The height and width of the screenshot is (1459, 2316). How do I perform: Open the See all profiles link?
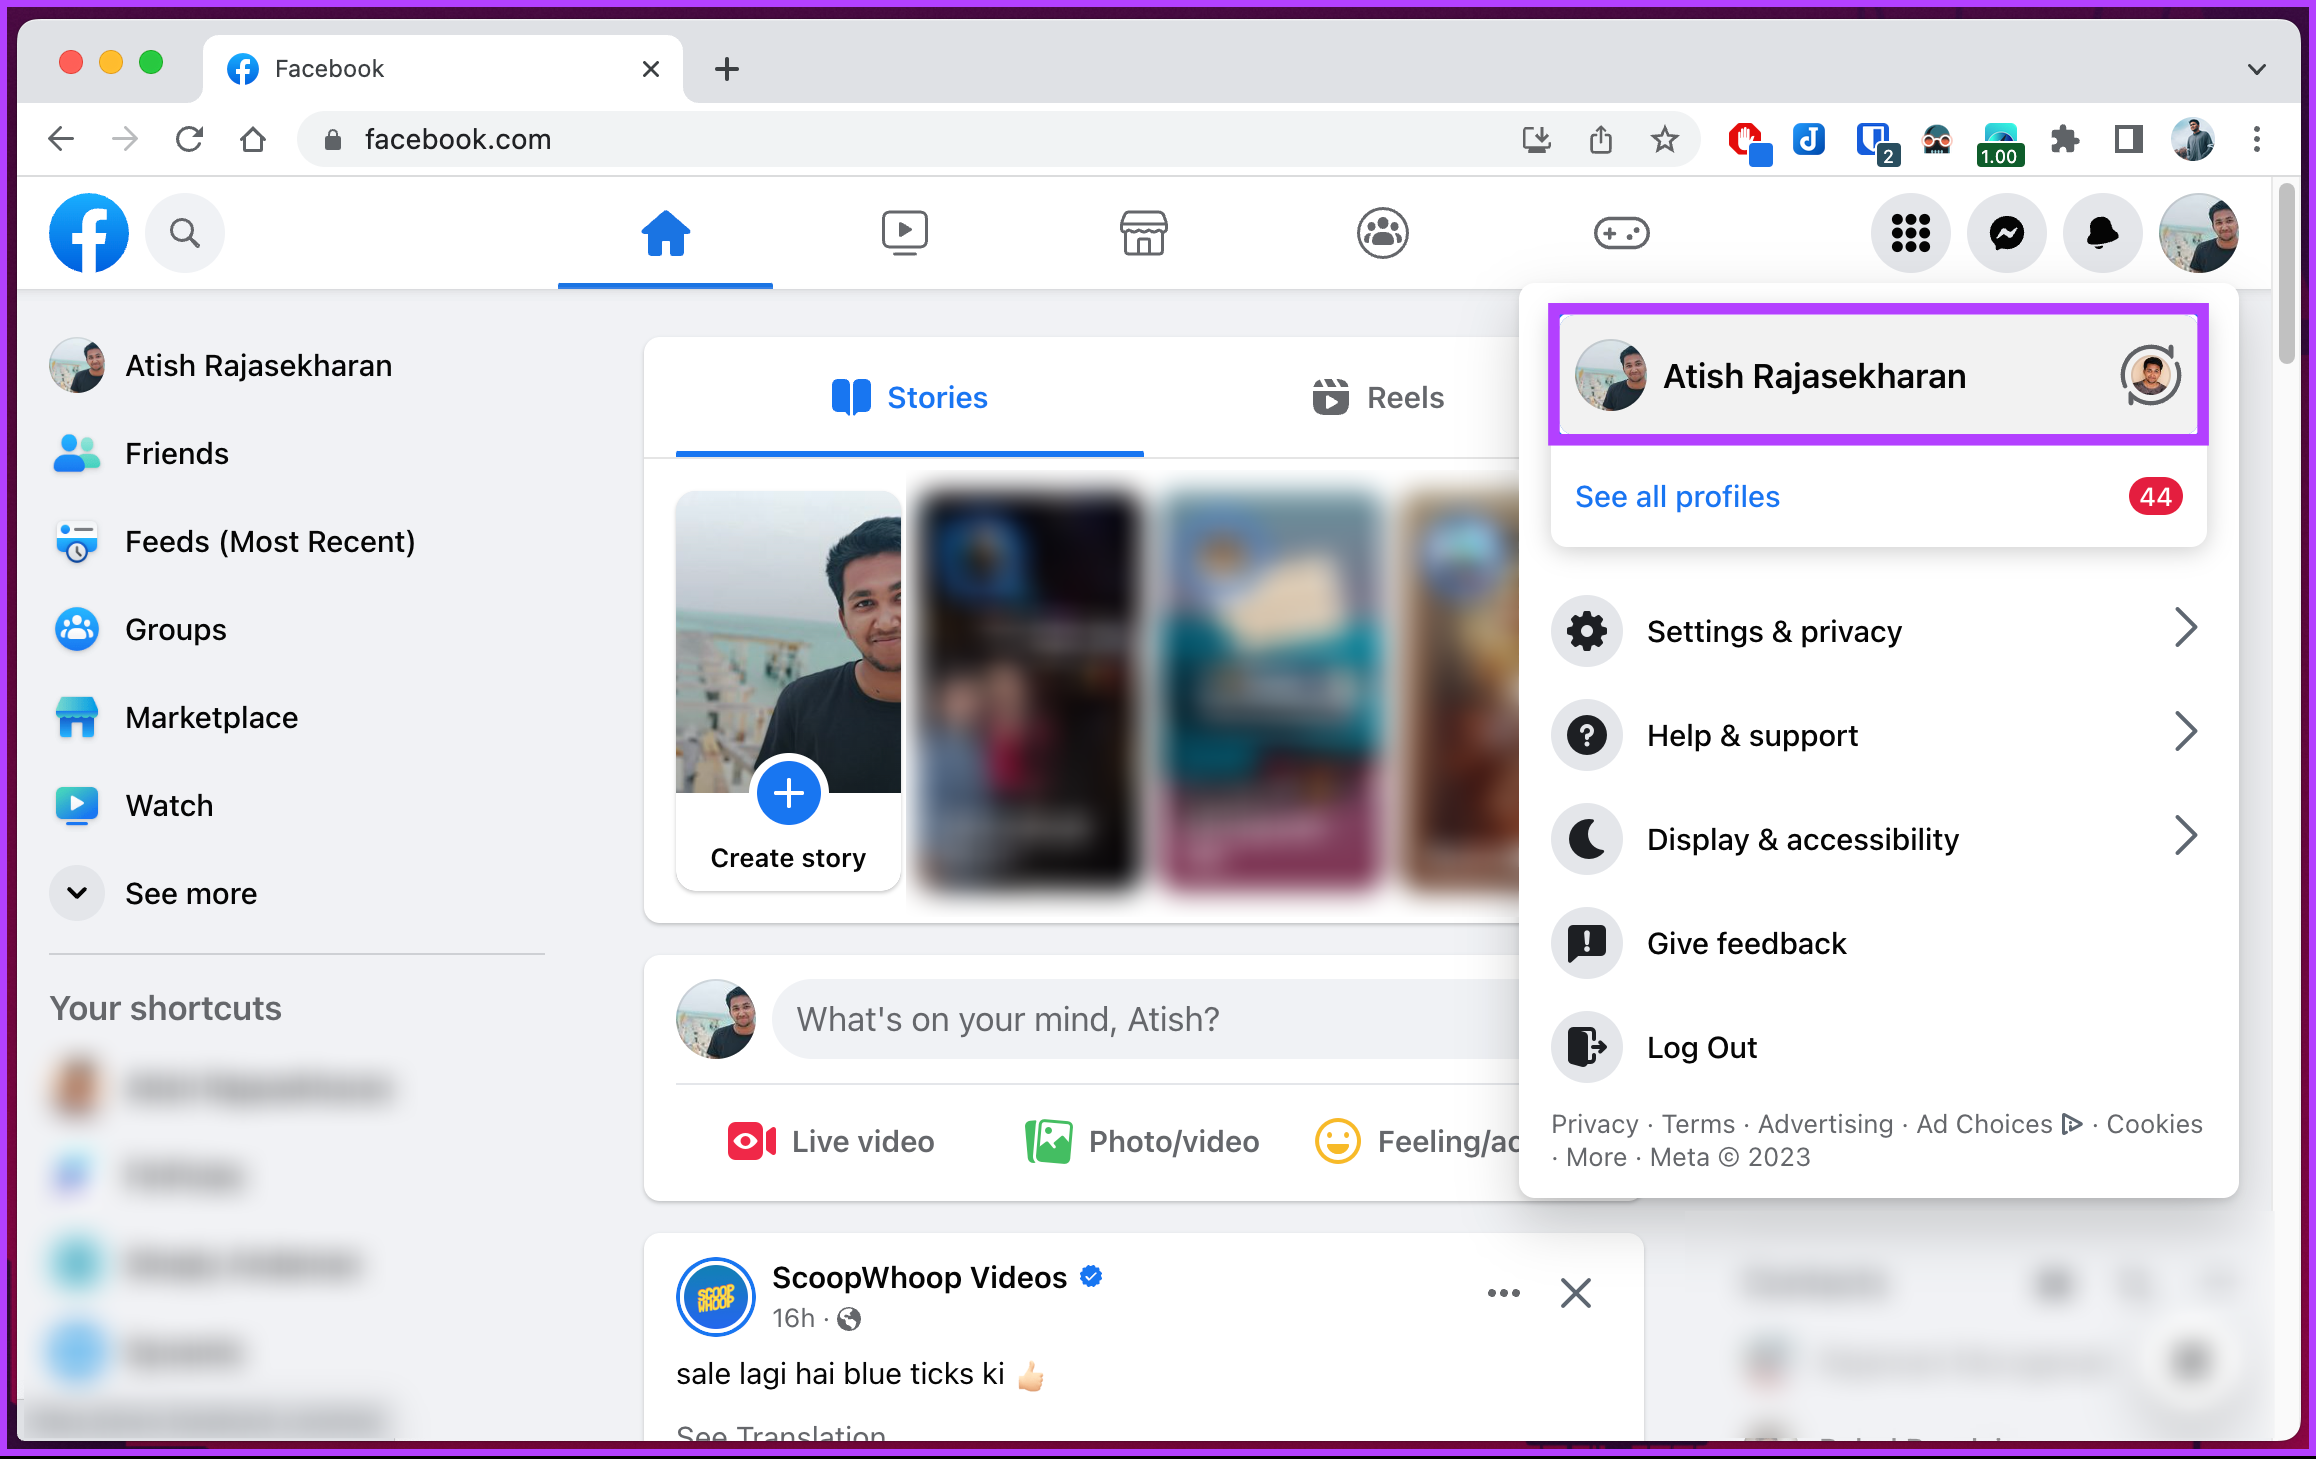[x=1677, y=497]
